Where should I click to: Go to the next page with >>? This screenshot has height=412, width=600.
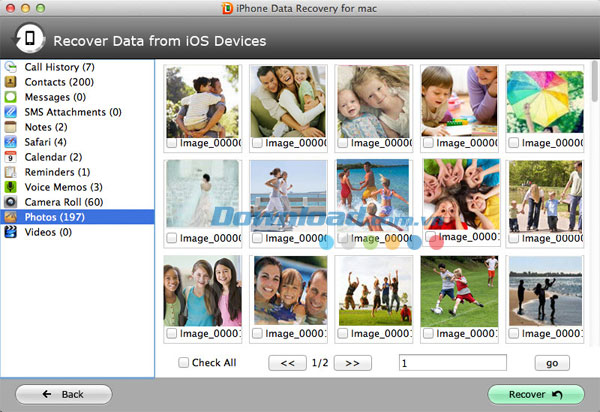pyautogui.click(x=352, y=363)
